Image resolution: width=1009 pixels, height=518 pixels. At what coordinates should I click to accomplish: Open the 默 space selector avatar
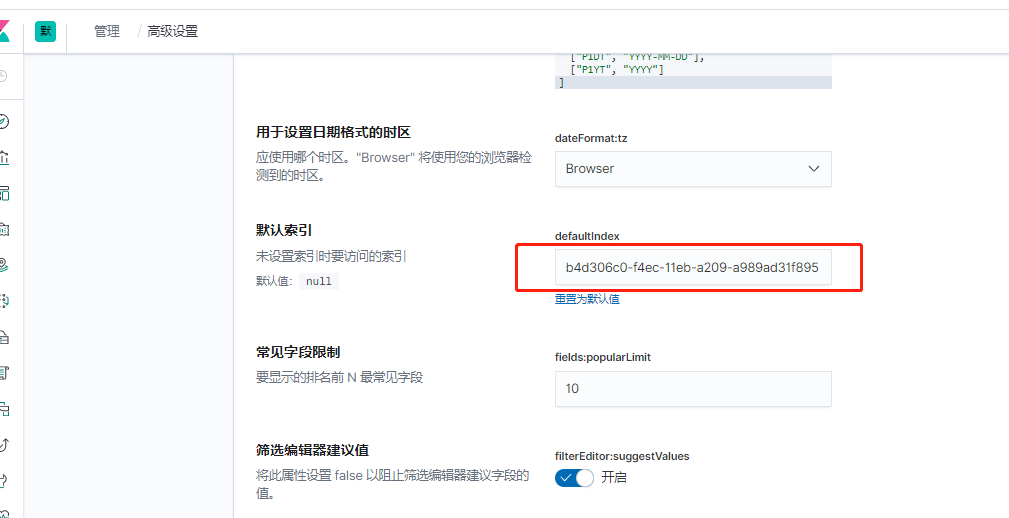[x=46, y=31]
